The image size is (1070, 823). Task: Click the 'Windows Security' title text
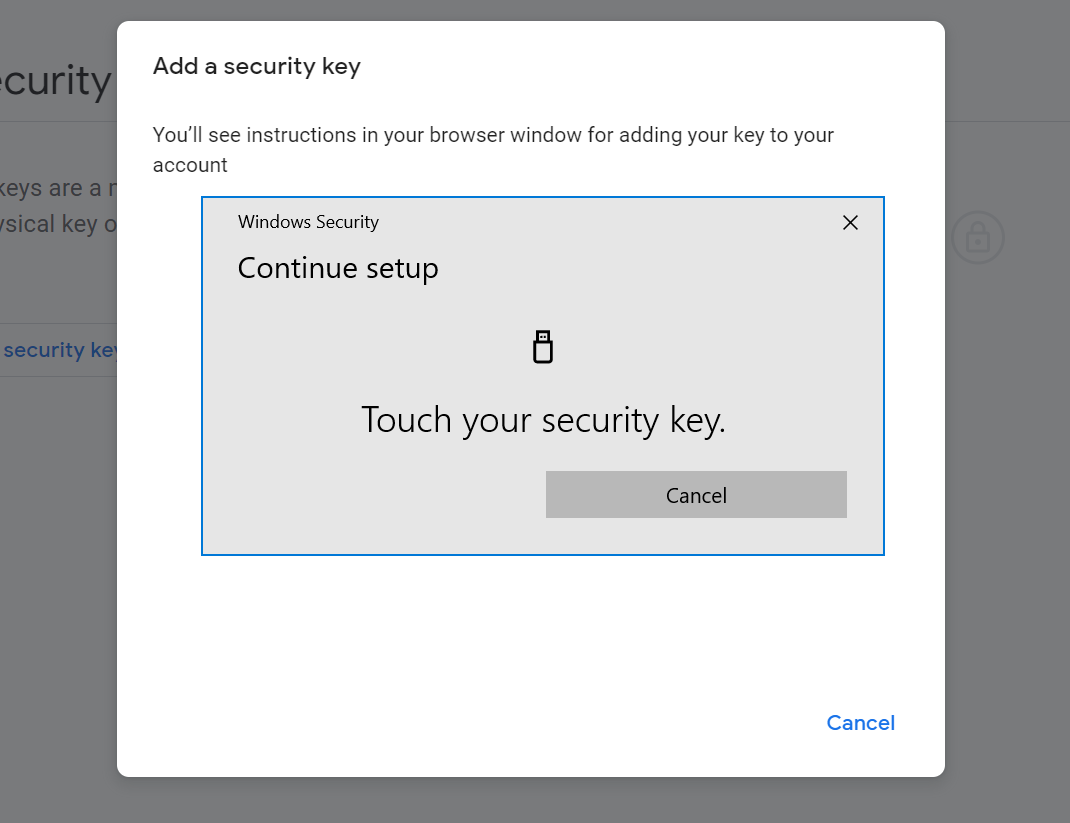(x=308, y=222)
